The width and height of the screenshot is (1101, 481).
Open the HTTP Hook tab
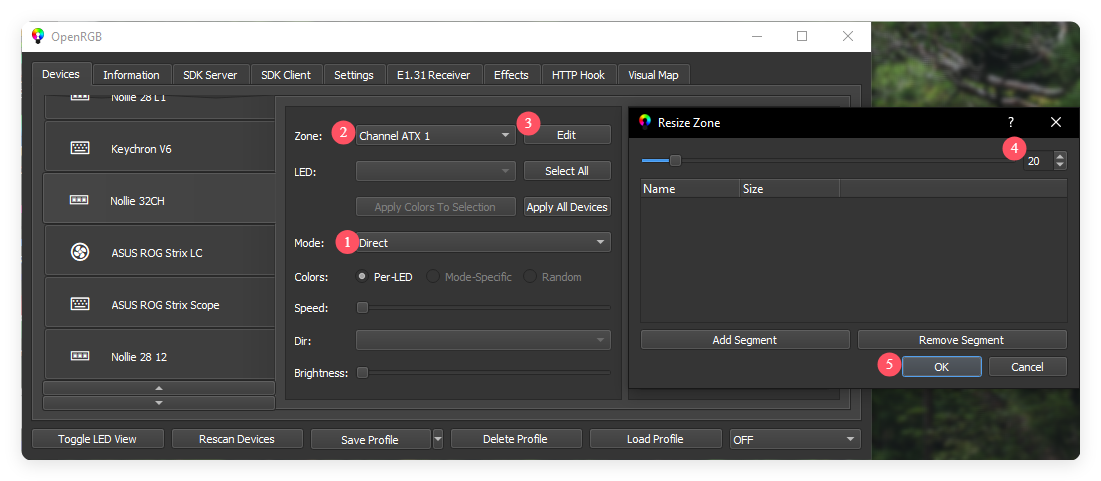click(x=579, y=74)
